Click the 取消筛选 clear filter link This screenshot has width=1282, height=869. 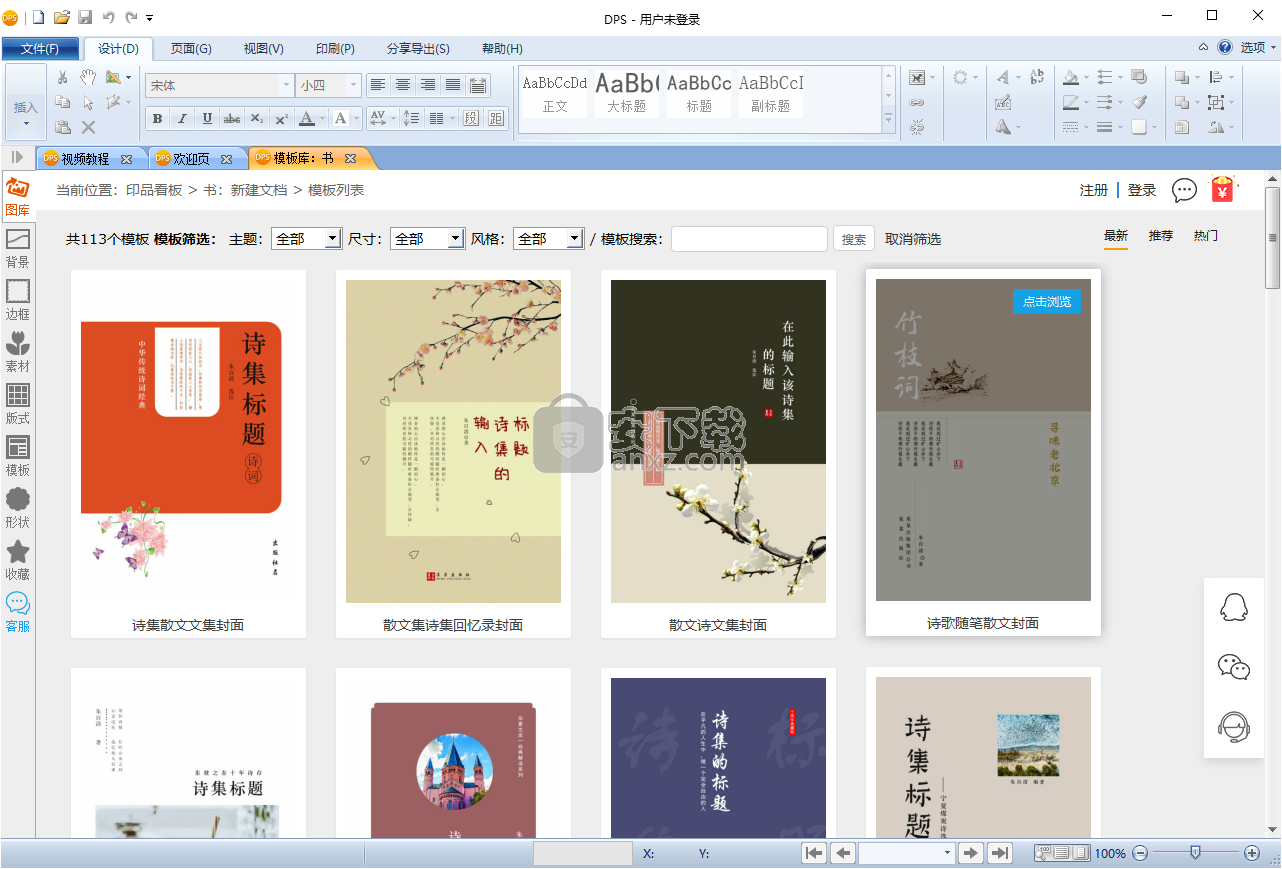pos(913,239)
